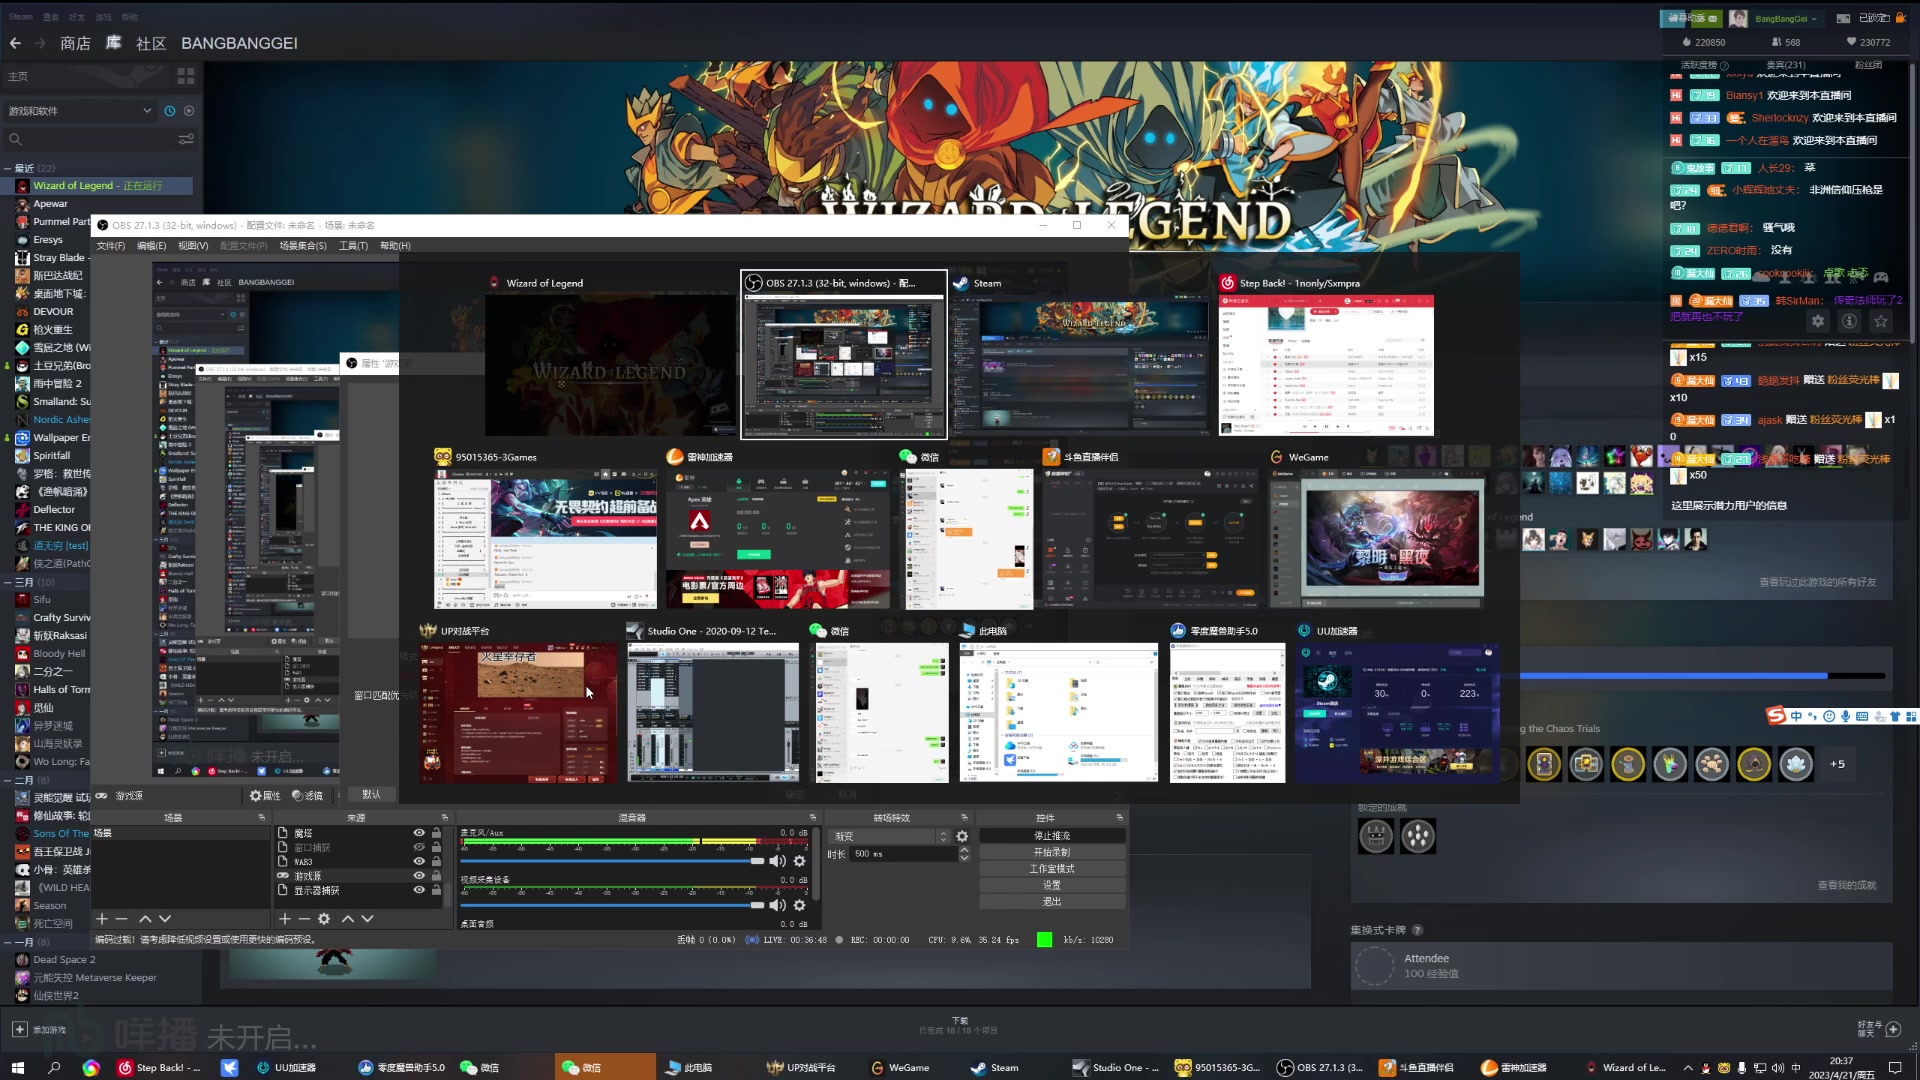Open Steam 社区 community tab
Screen dimensions: 1920x1080
pos(151,43)
